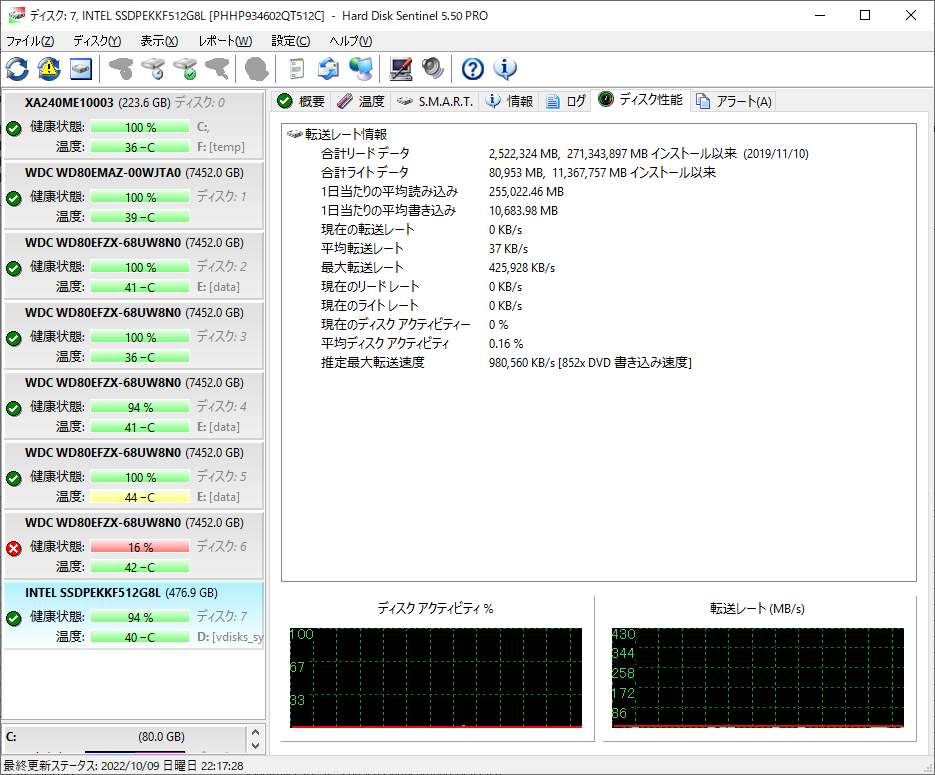Select the WD80EFZX disk labeled ディスク: 2
The image size is (935, 775).
pyautogui.click(x=134, y=265)
